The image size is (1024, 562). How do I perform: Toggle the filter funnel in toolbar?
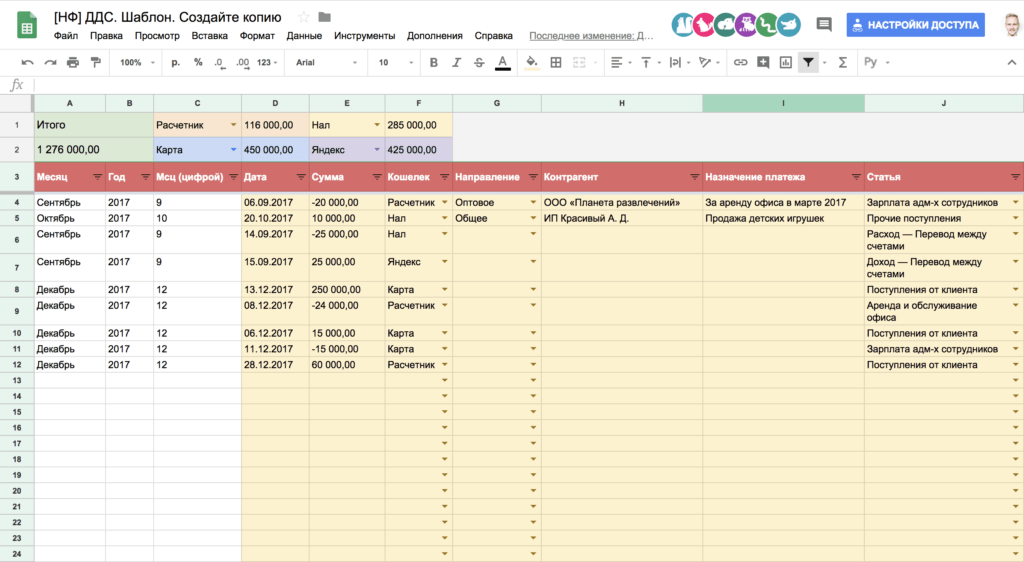808,62
